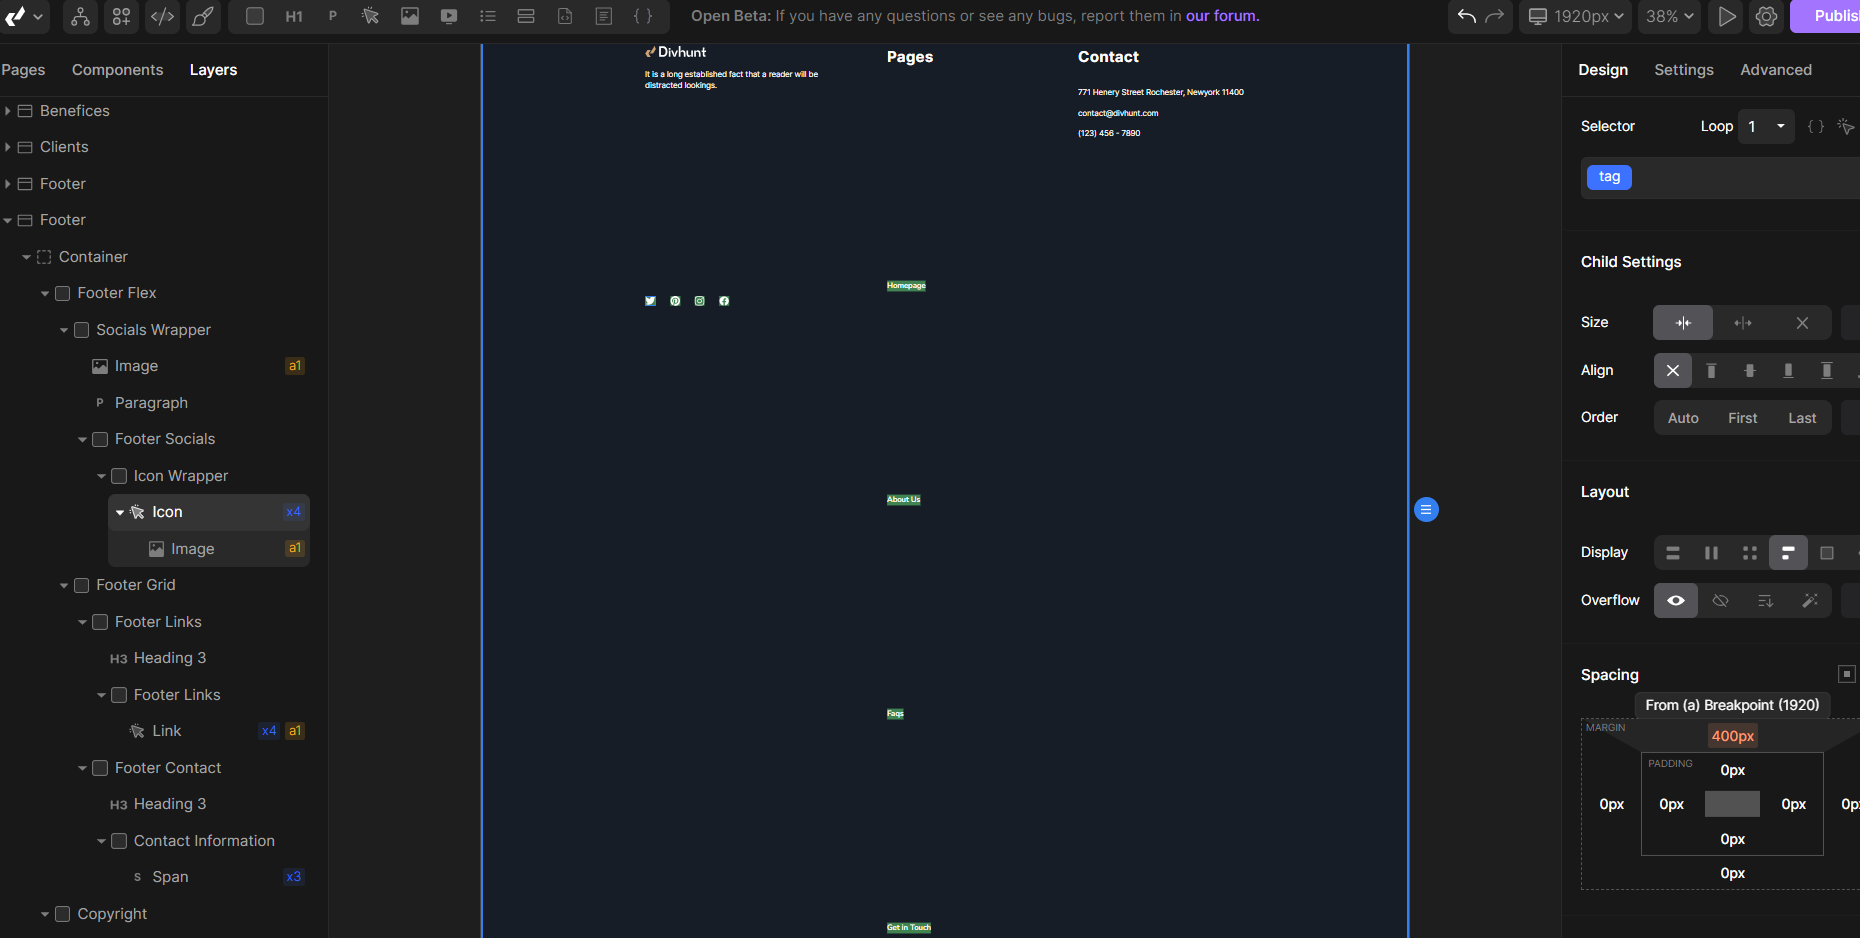Set Order to First
This screenshot has width=1860, height=938.
(x=1743, y=418)
